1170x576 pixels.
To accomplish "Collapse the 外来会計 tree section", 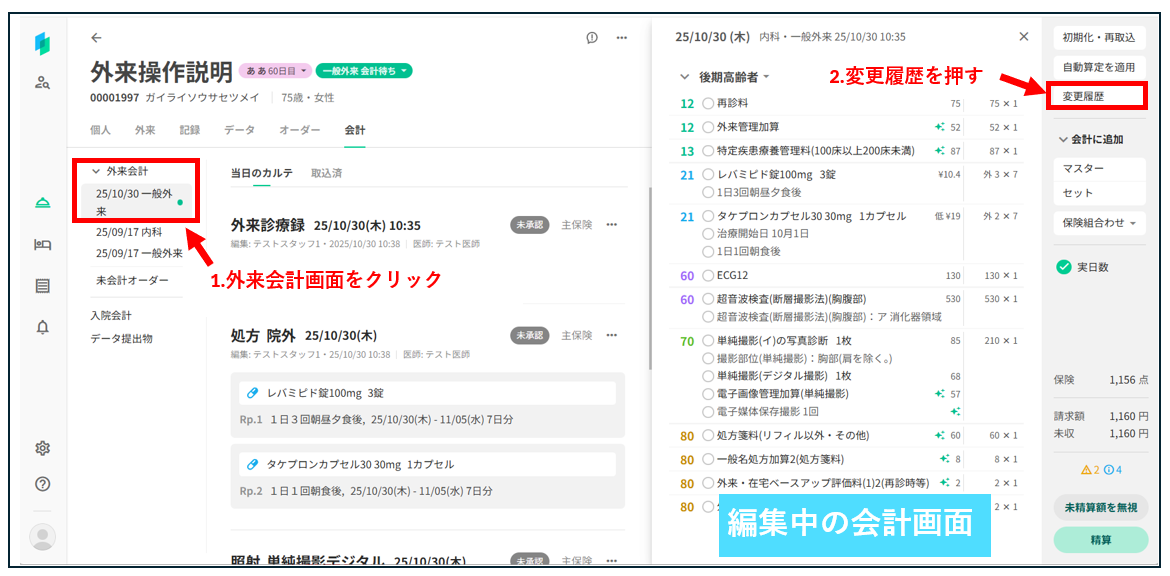I will (96, 171).
